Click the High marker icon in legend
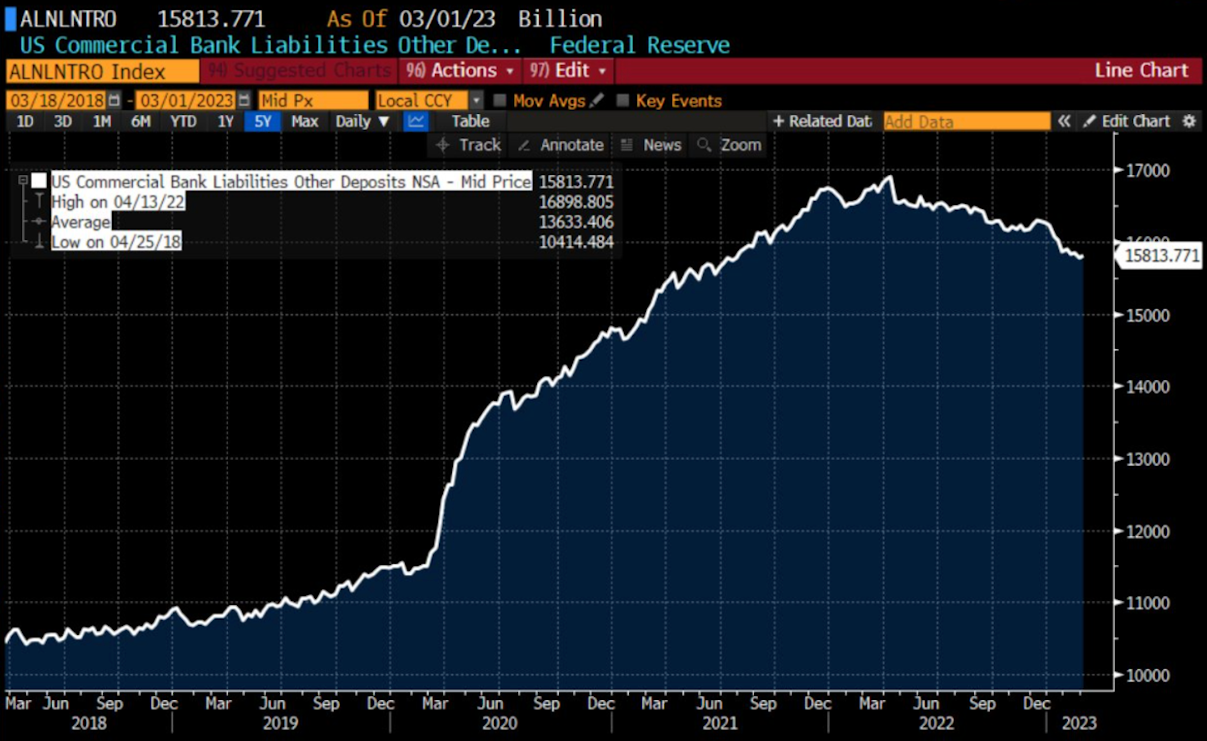This screenshot has height=741, width=1207. tap(40, 201)
